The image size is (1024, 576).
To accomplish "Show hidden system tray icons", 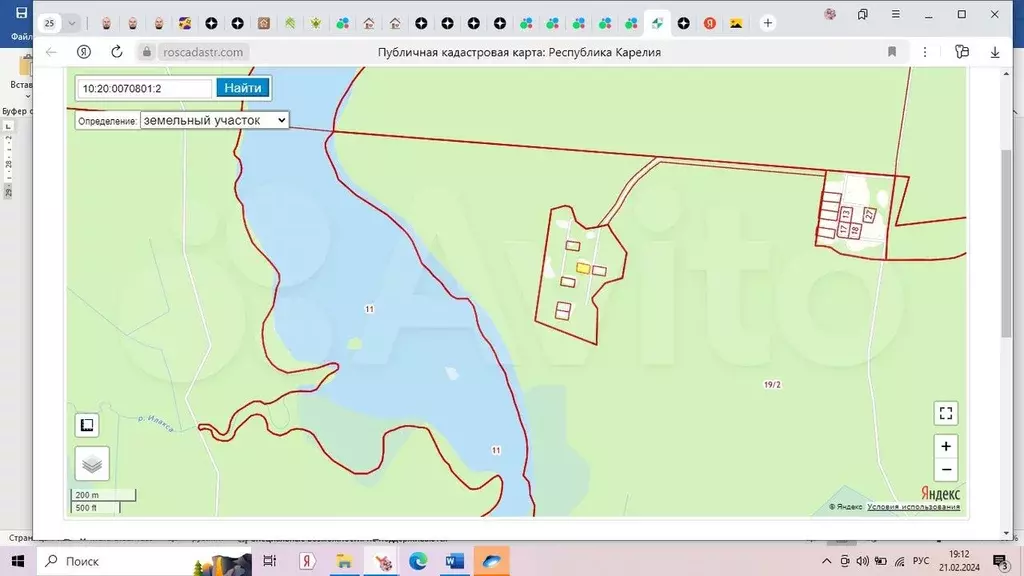I will 827,561.
